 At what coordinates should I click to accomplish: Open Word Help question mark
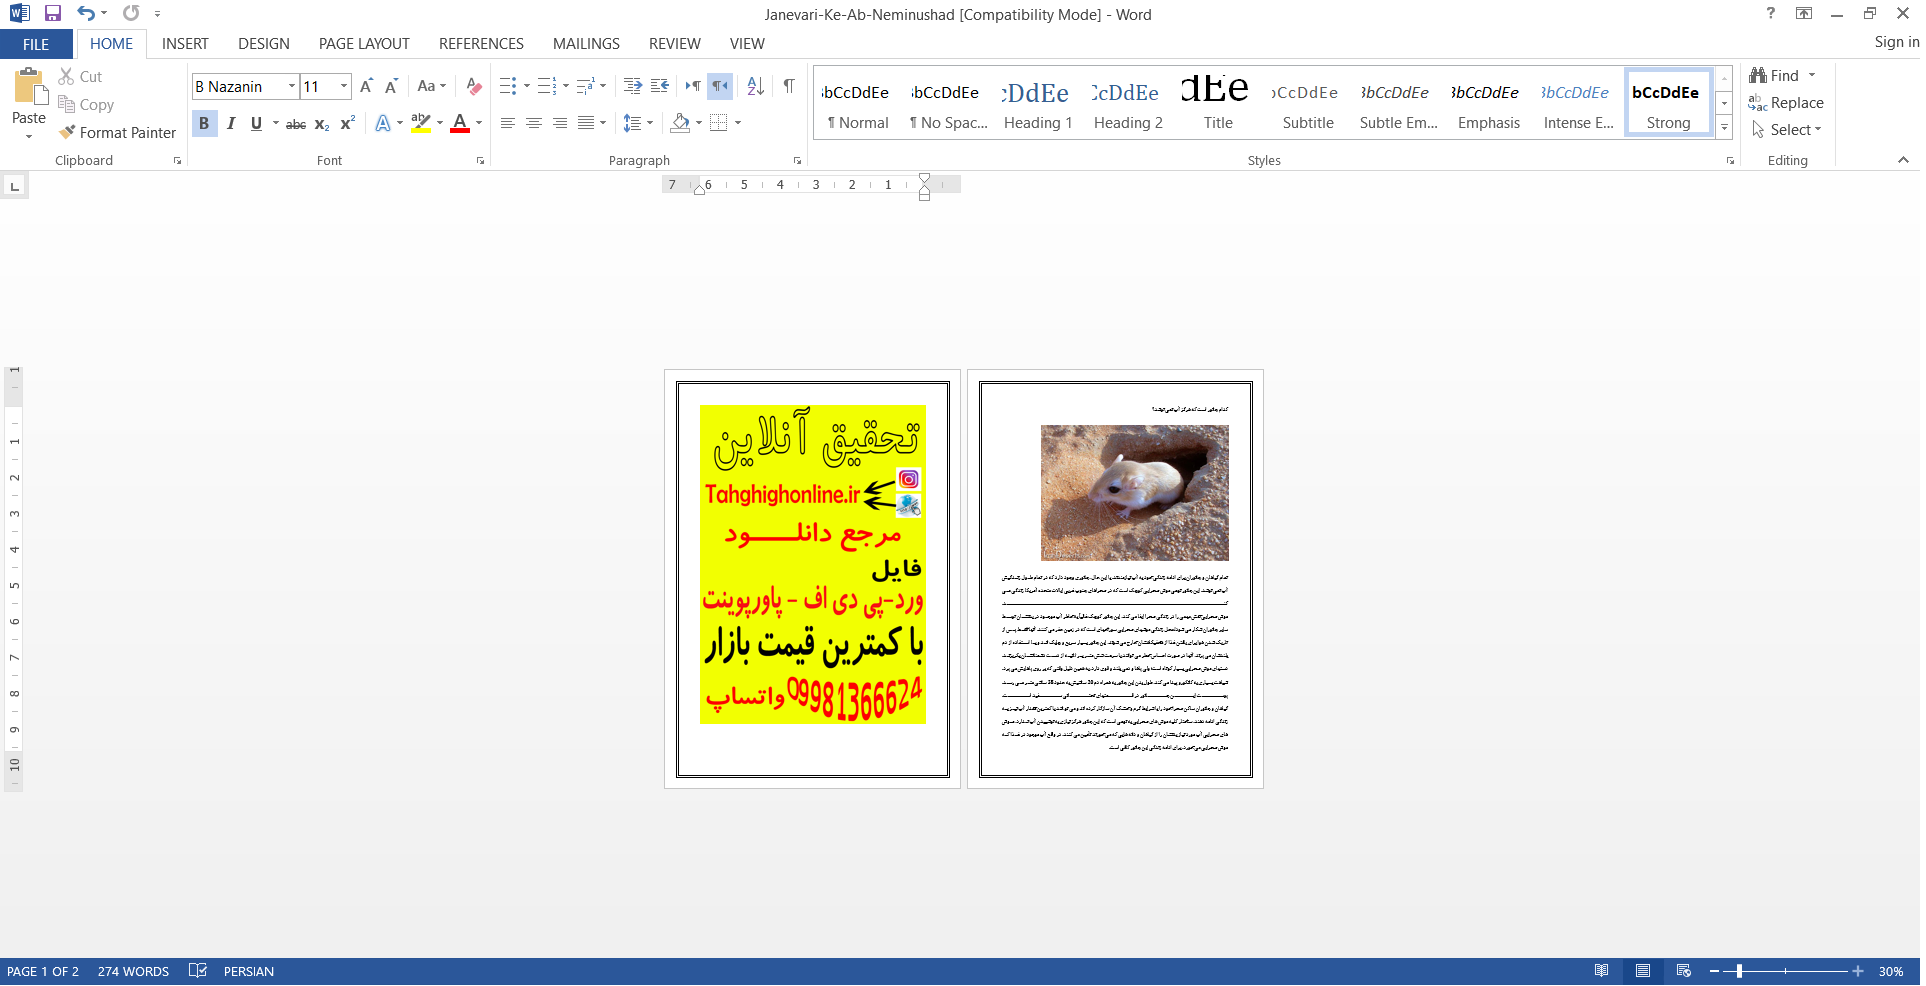pyautogui.click(x=1771, y=13)
